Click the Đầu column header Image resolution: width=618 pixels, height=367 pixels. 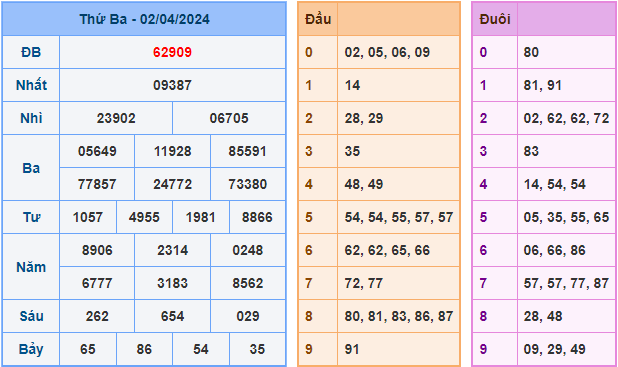pyautogui.click(x=318, y=19)
